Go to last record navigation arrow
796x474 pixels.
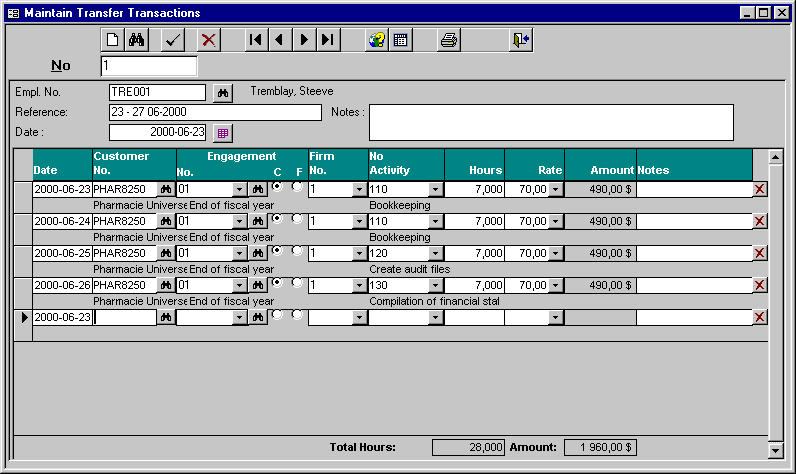[x=327, y=40]
